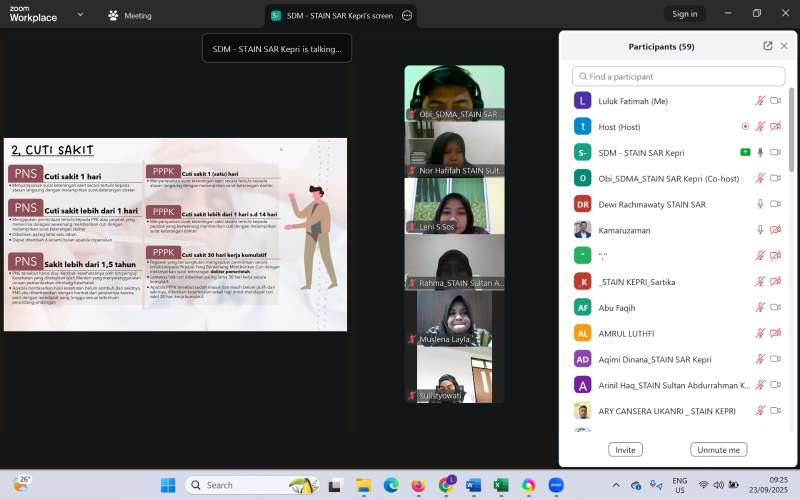Image resolution: width=800 pixels, height=500 pixels.
Task: Click muted mic icon for Obi_SDMA co-host
Action: [x=760, y=178]
